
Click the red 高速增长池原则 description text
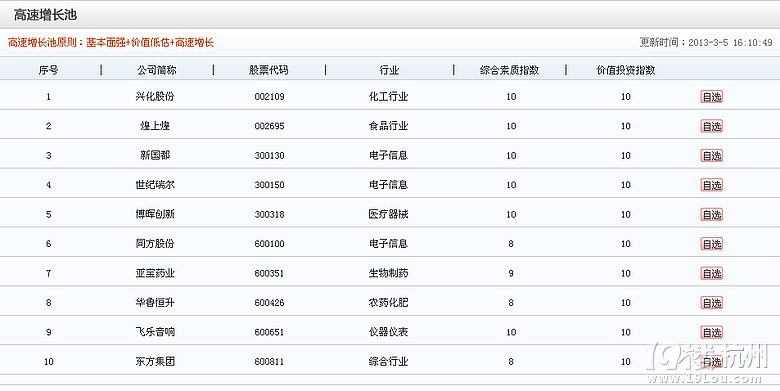point(111,43)
